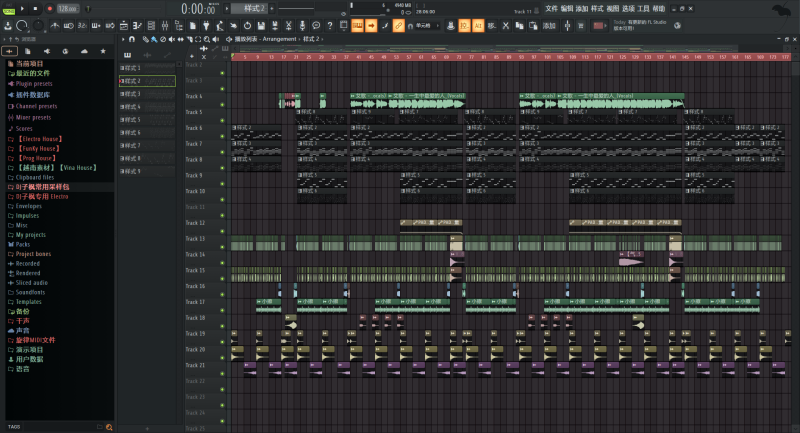Open the 文件 menu
This screenshot has width=800, height=433.
click(x=552, y=9)
